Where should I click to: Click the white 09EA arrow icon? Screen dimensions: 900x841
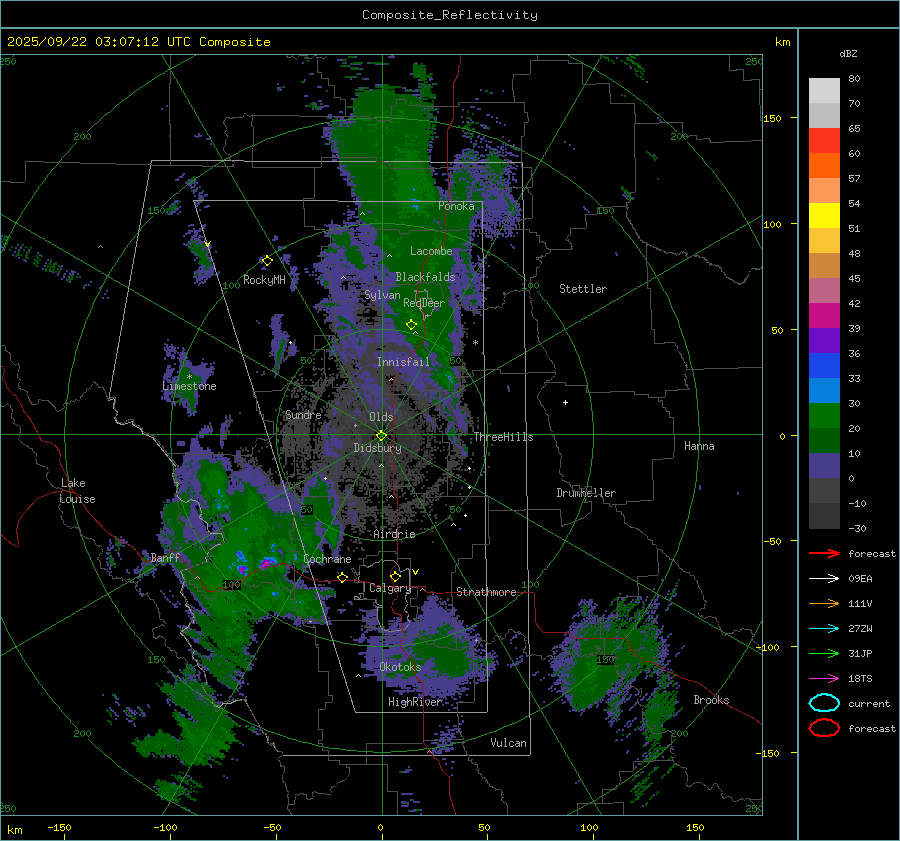pyautogui.click(x=824, y=578)
